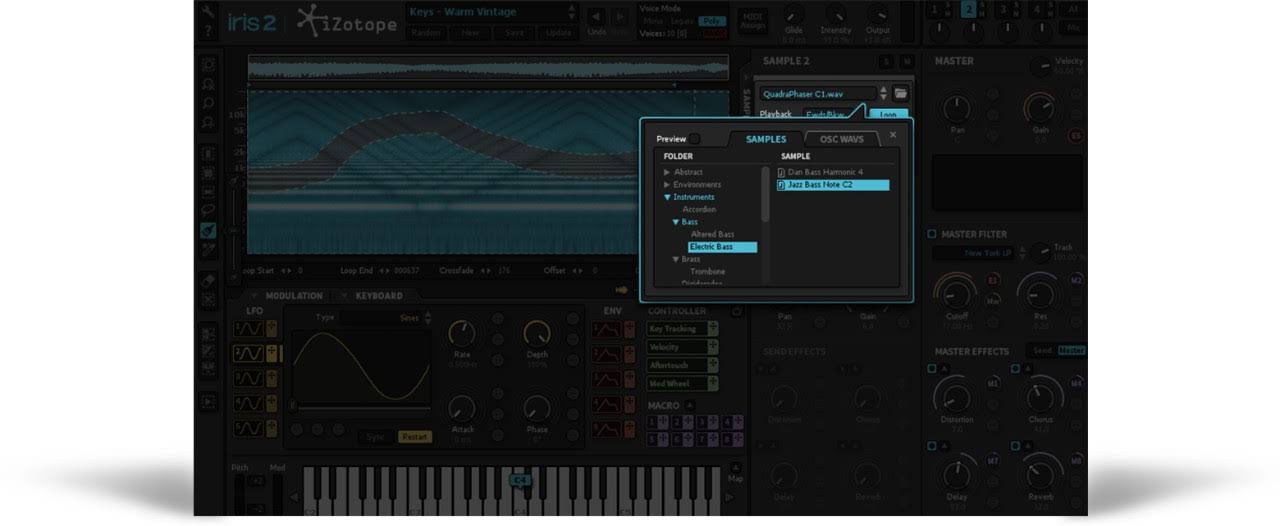
Task: Toggle LFO Restart mode
Action: (414, 436)
